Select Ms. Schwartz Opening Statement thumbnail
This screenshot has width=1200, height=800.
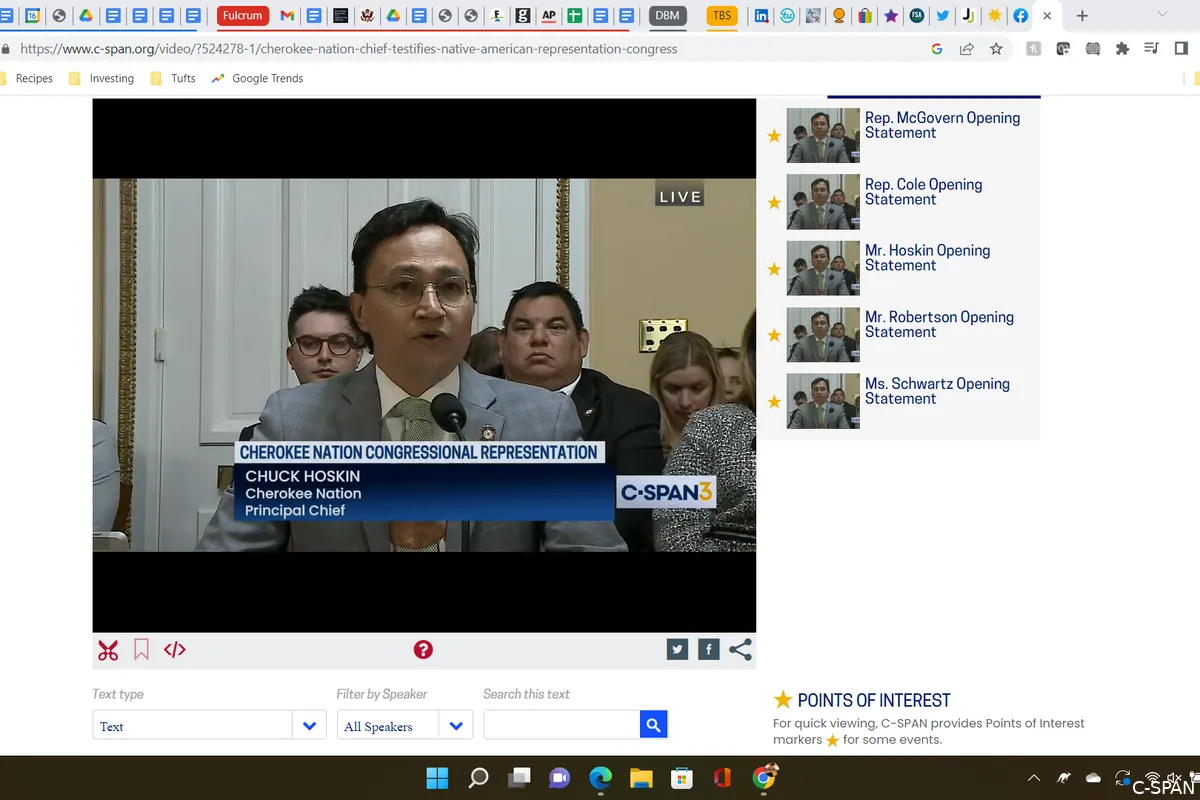point(823,401)
